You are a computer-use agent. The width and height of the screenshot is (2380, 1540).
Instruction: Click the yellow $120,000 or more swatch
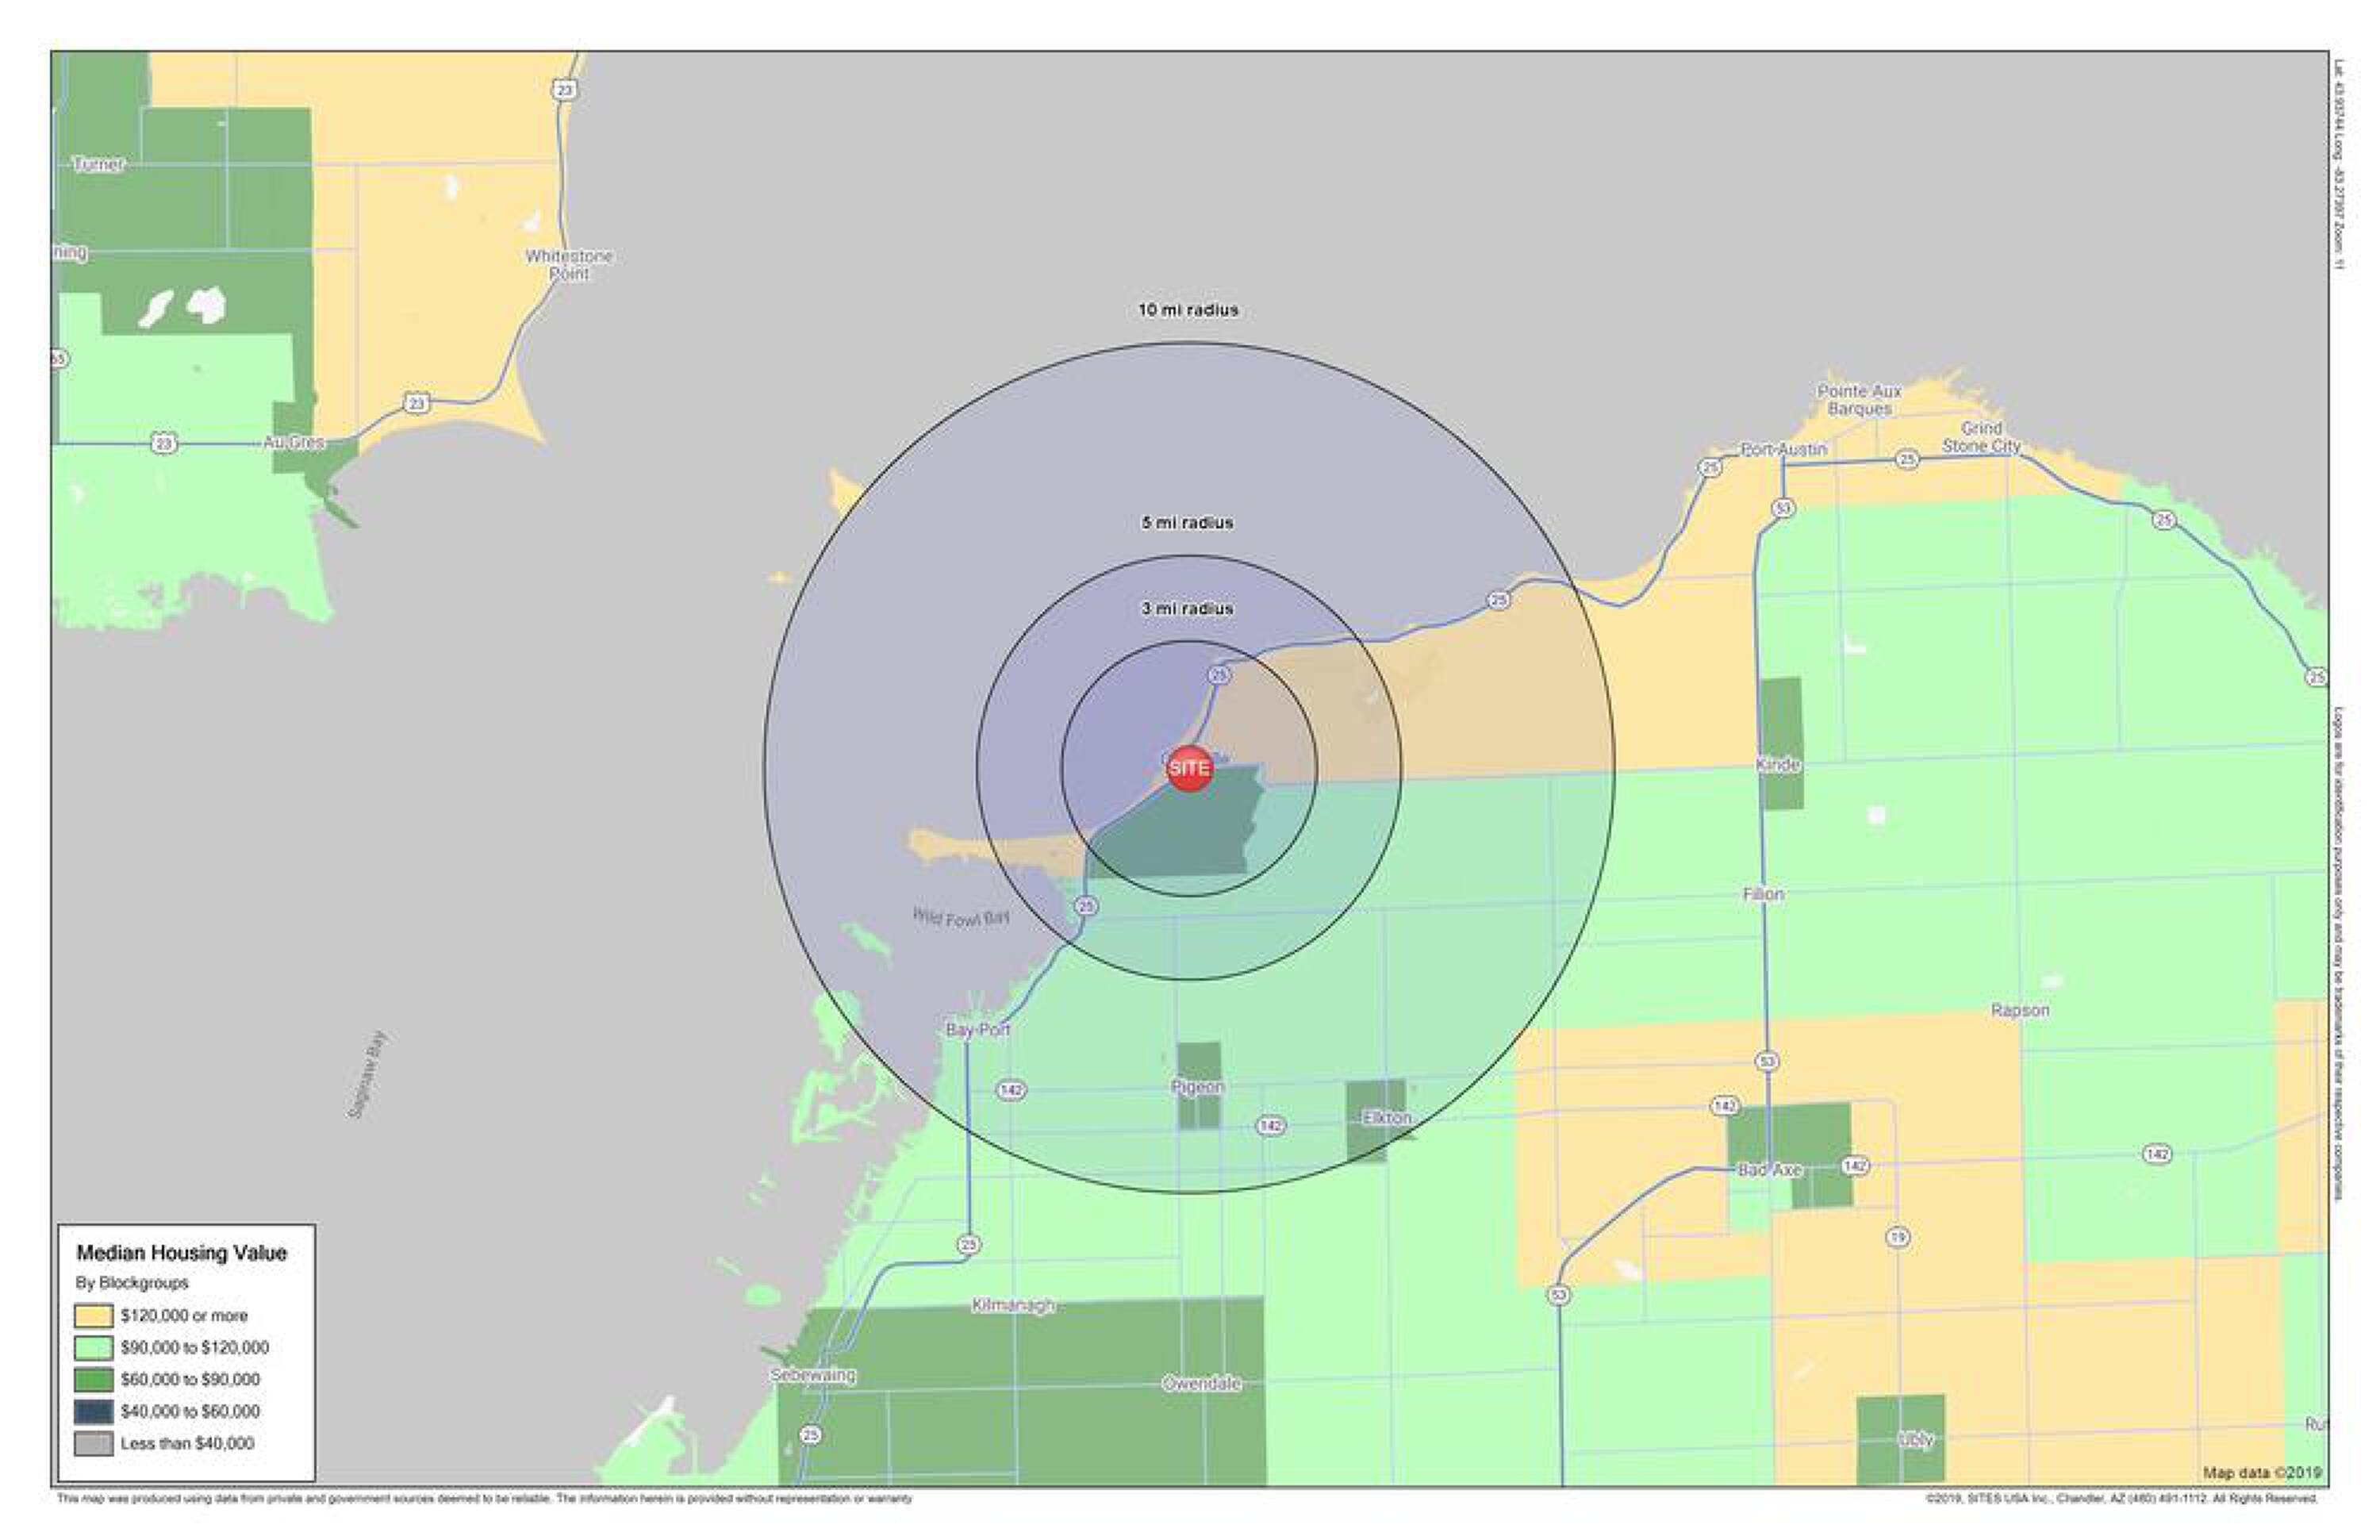tap(93, 1316)
